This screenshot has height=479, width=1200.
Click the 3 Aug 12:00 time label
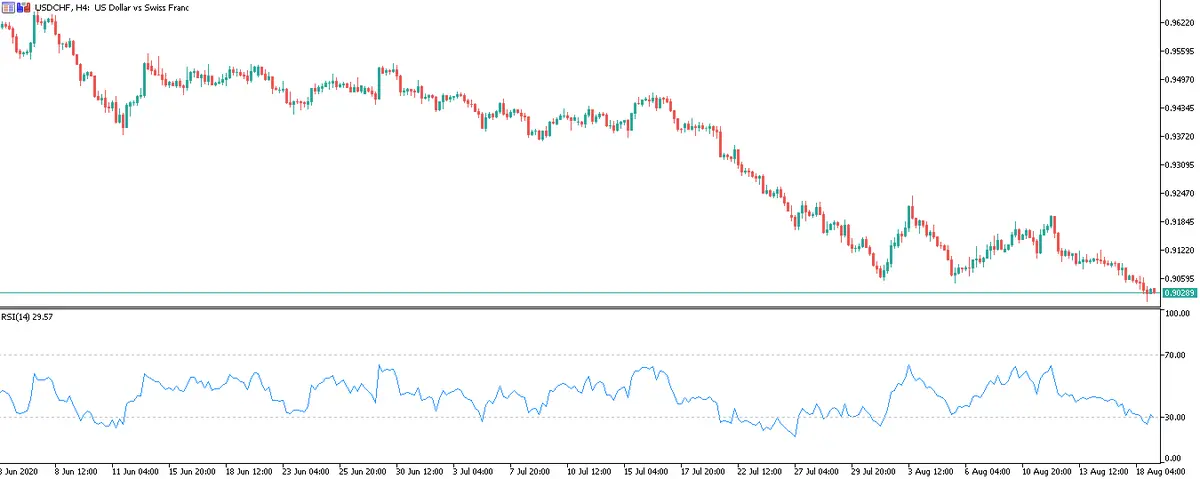[927, 470]
